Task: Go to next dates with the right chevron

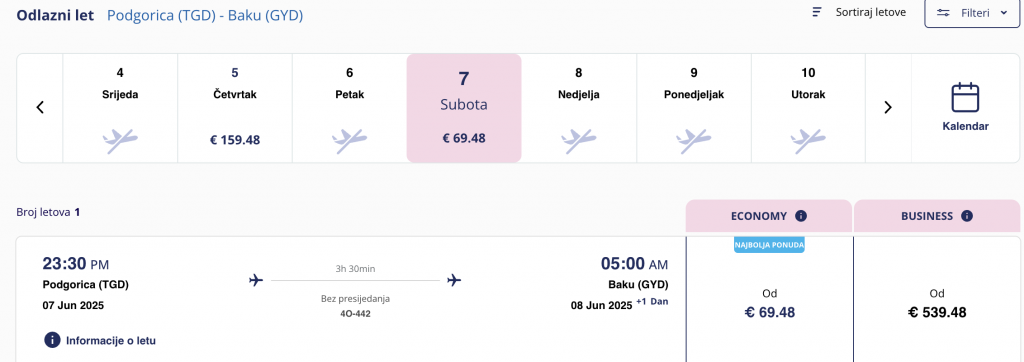Action: (888, 107)
